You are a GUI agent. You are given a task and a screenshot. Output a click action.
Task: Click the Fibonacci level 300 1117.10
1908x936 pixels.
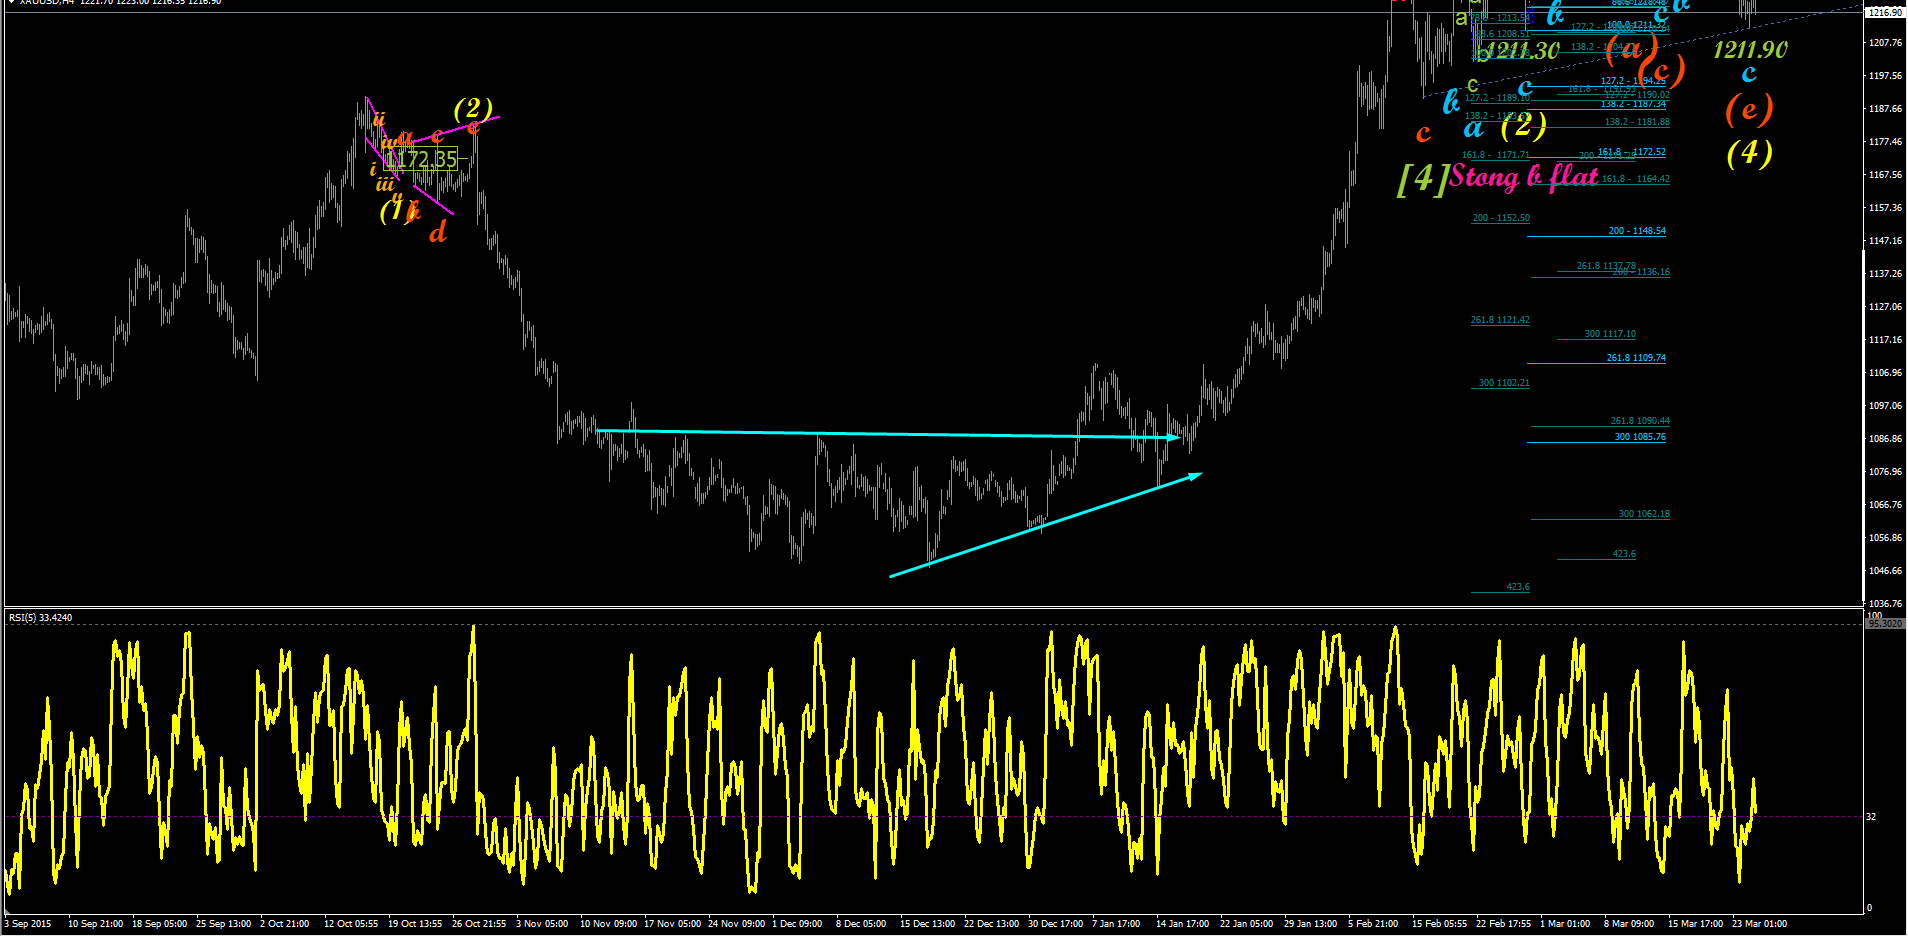coord(1610,334)
